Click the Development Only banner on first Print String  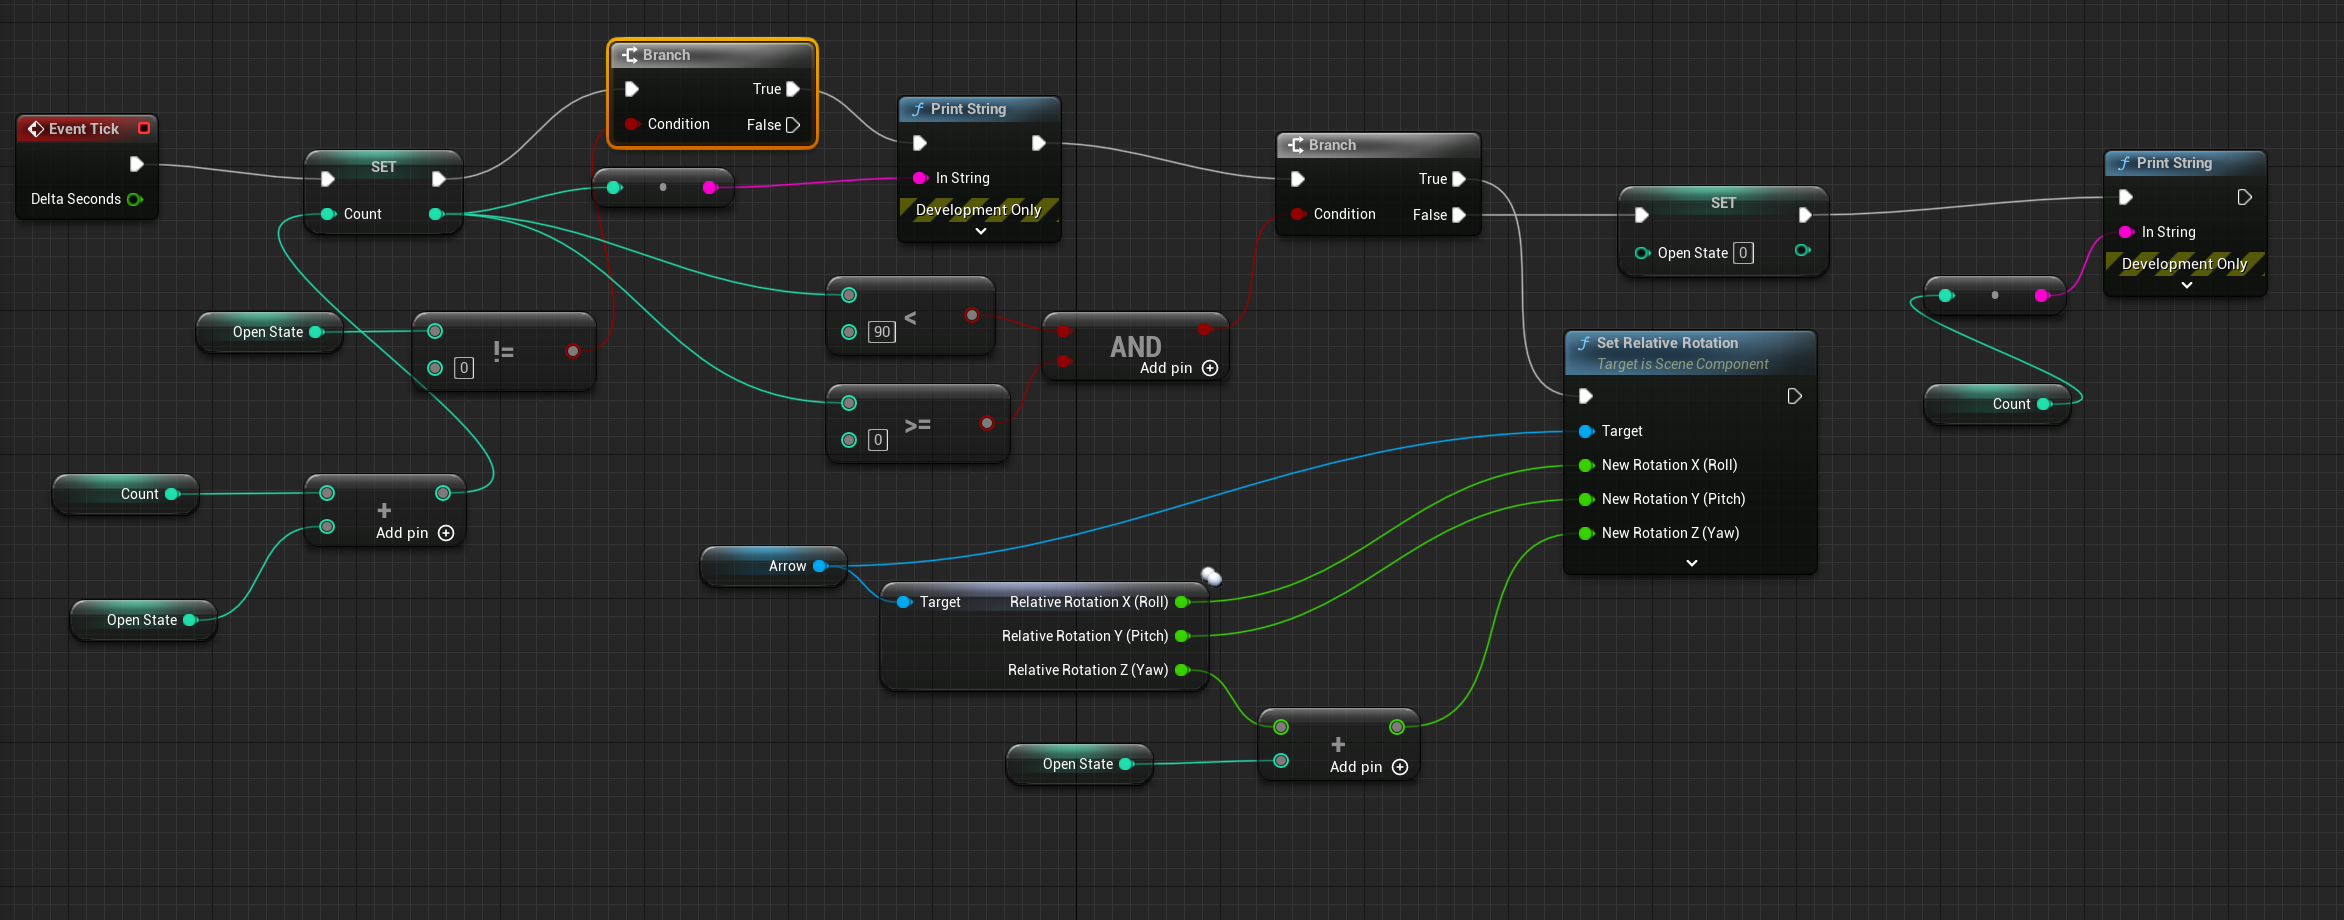[979, 210]
